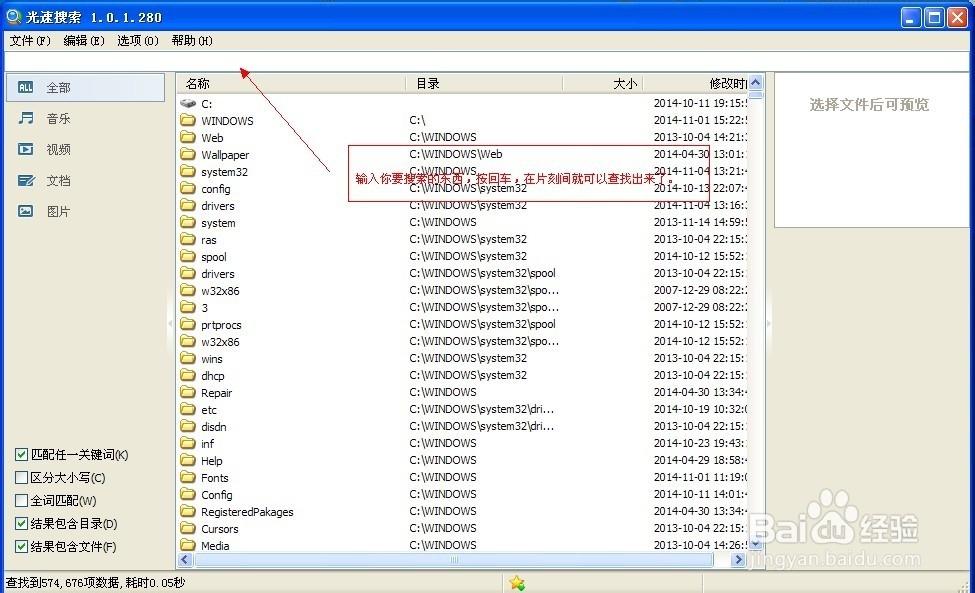Viewport: 975px width, 593px height.
Task: Collapse left panel via splitter arrow
Action: 170,323
